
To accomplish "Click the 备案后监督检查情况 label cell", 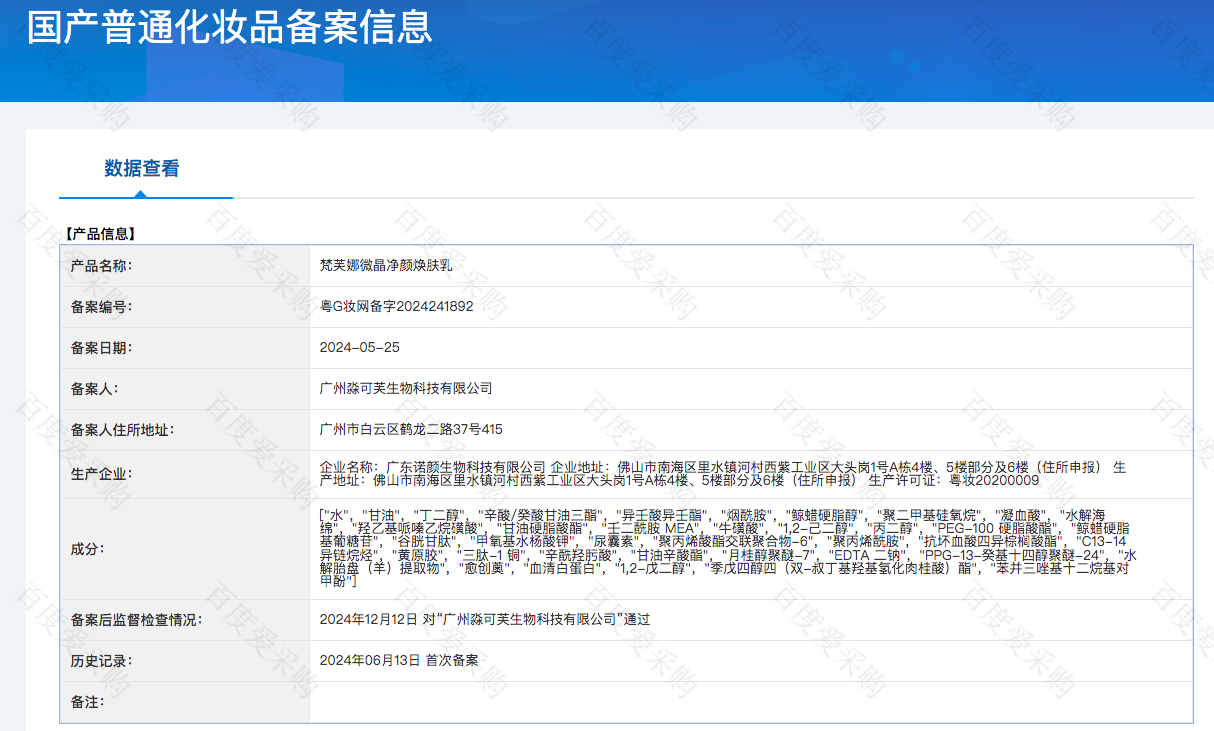I will (185, 620).
